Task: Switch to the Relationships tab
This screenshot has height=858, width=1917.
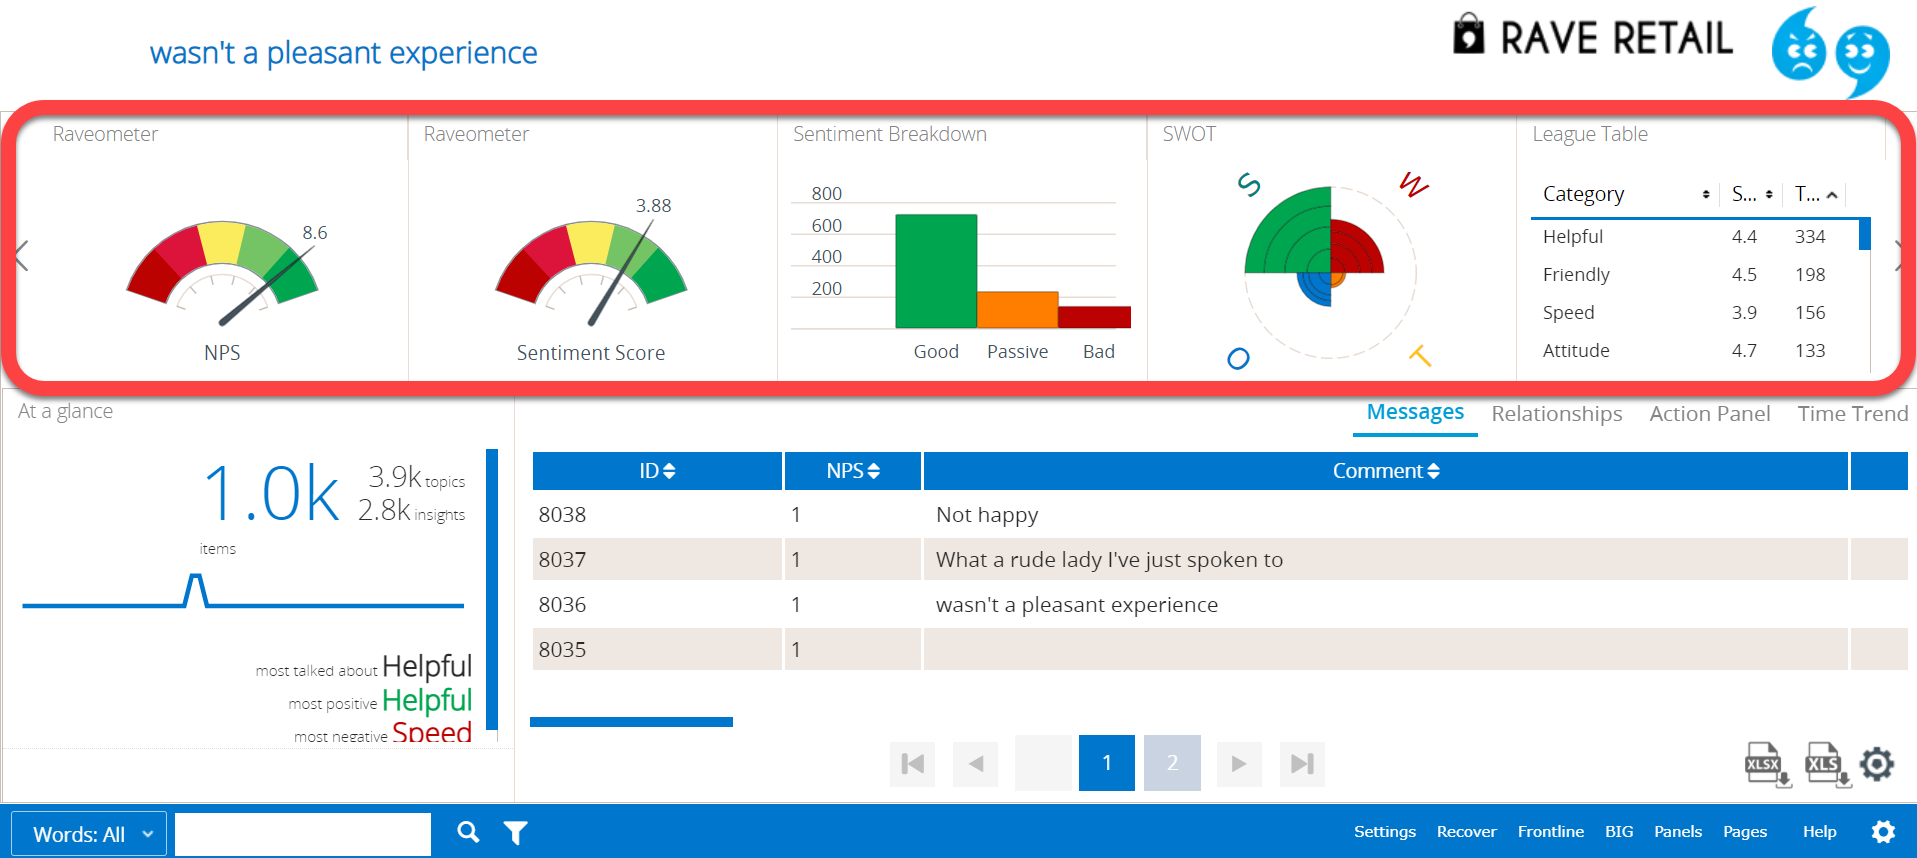Action: pos(1556,414)
